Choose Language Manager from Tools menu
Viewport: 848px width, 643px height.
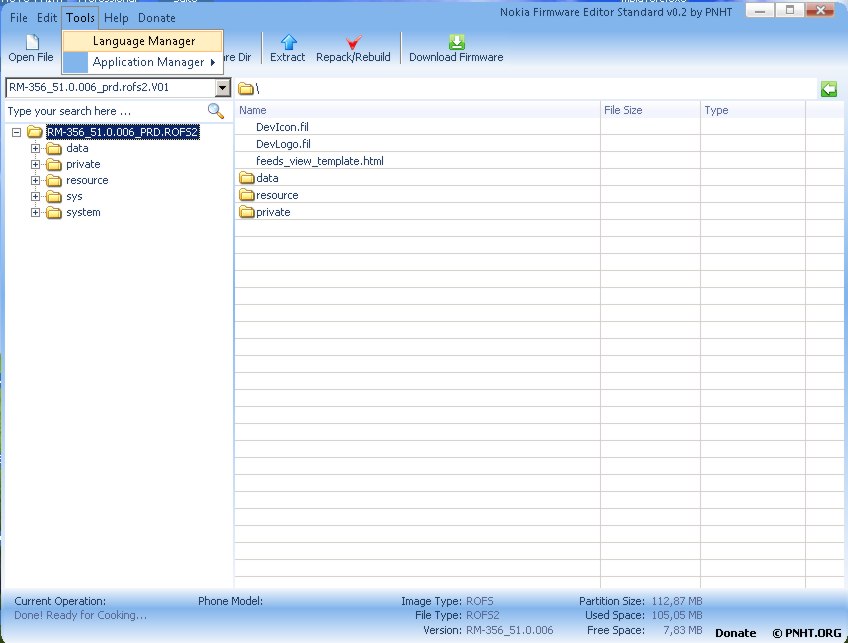(x=143, y=41)
